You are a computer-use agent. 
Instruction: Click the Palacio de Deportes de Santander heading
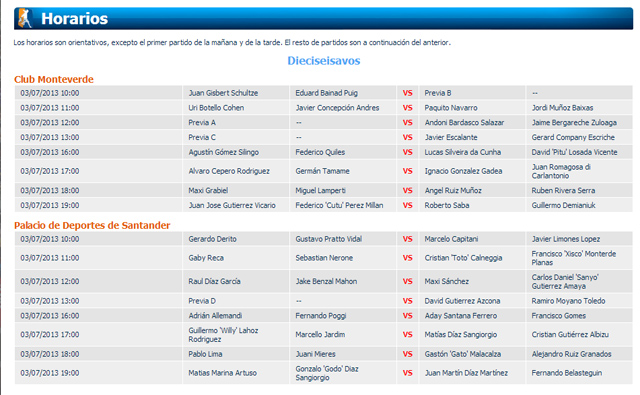tap(92, 225)
